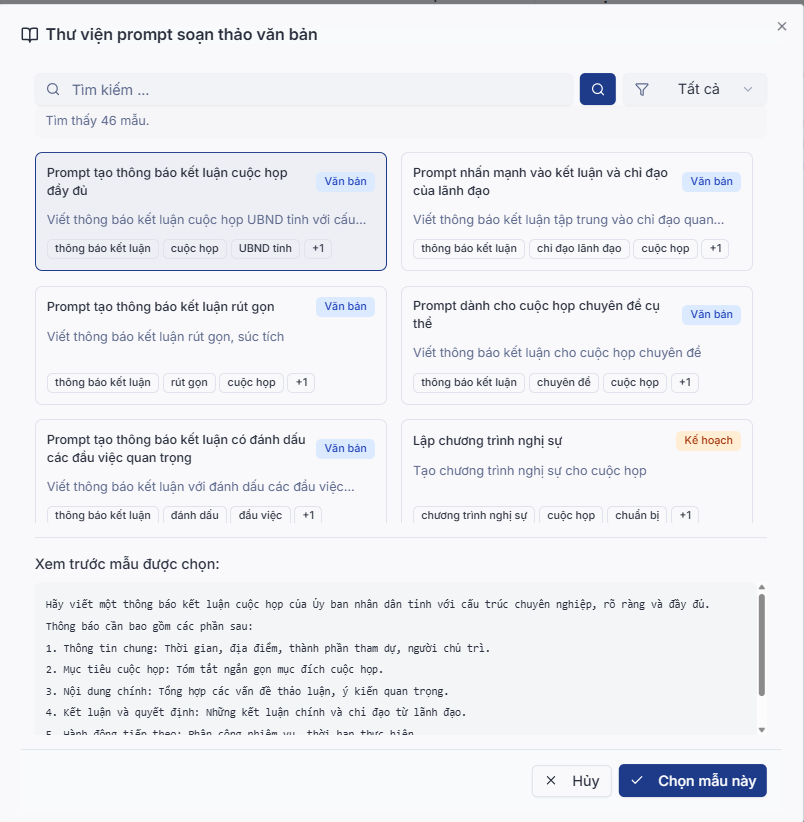Confirm with 'Chọn mẫu này' button
This screenshot has width=804, height=822.
(x=692, y=781)
